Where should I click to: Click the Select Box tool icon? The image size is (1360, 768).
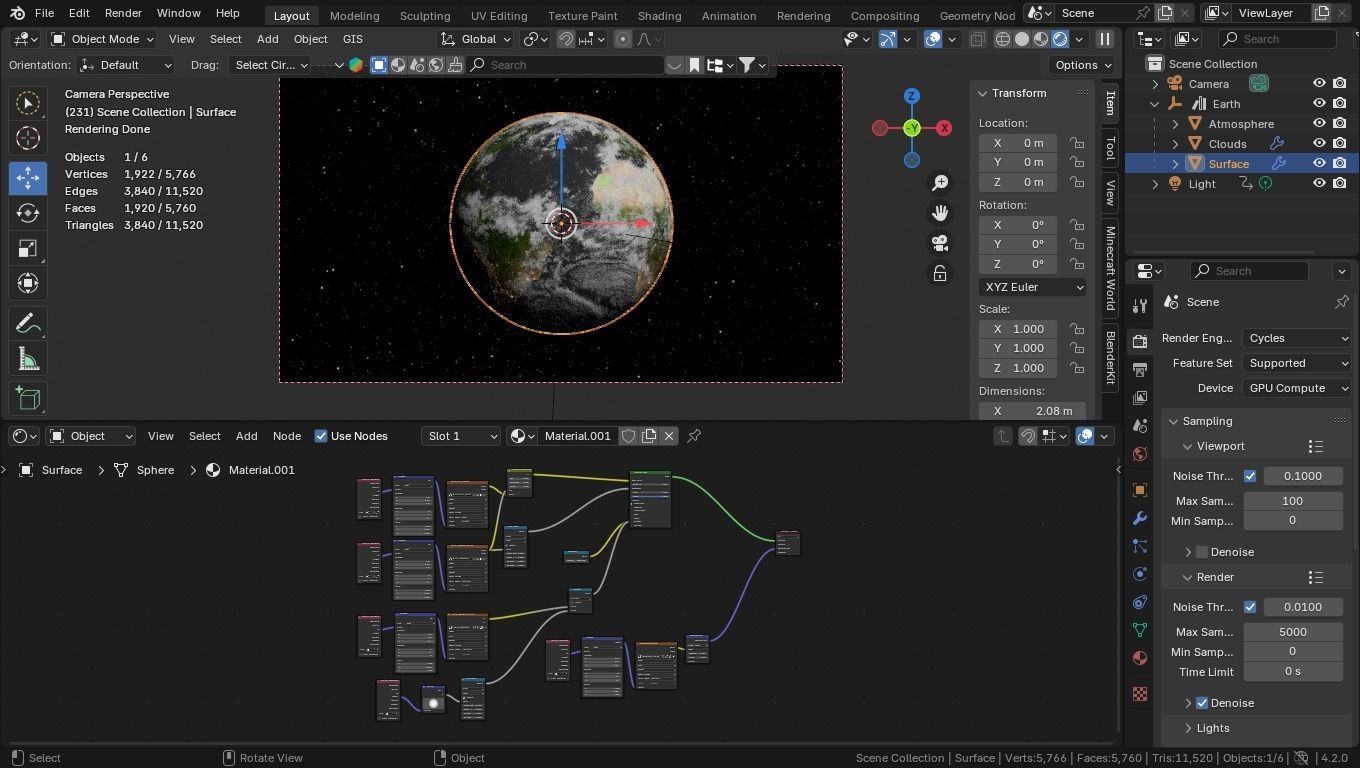[x=28, y=103]
